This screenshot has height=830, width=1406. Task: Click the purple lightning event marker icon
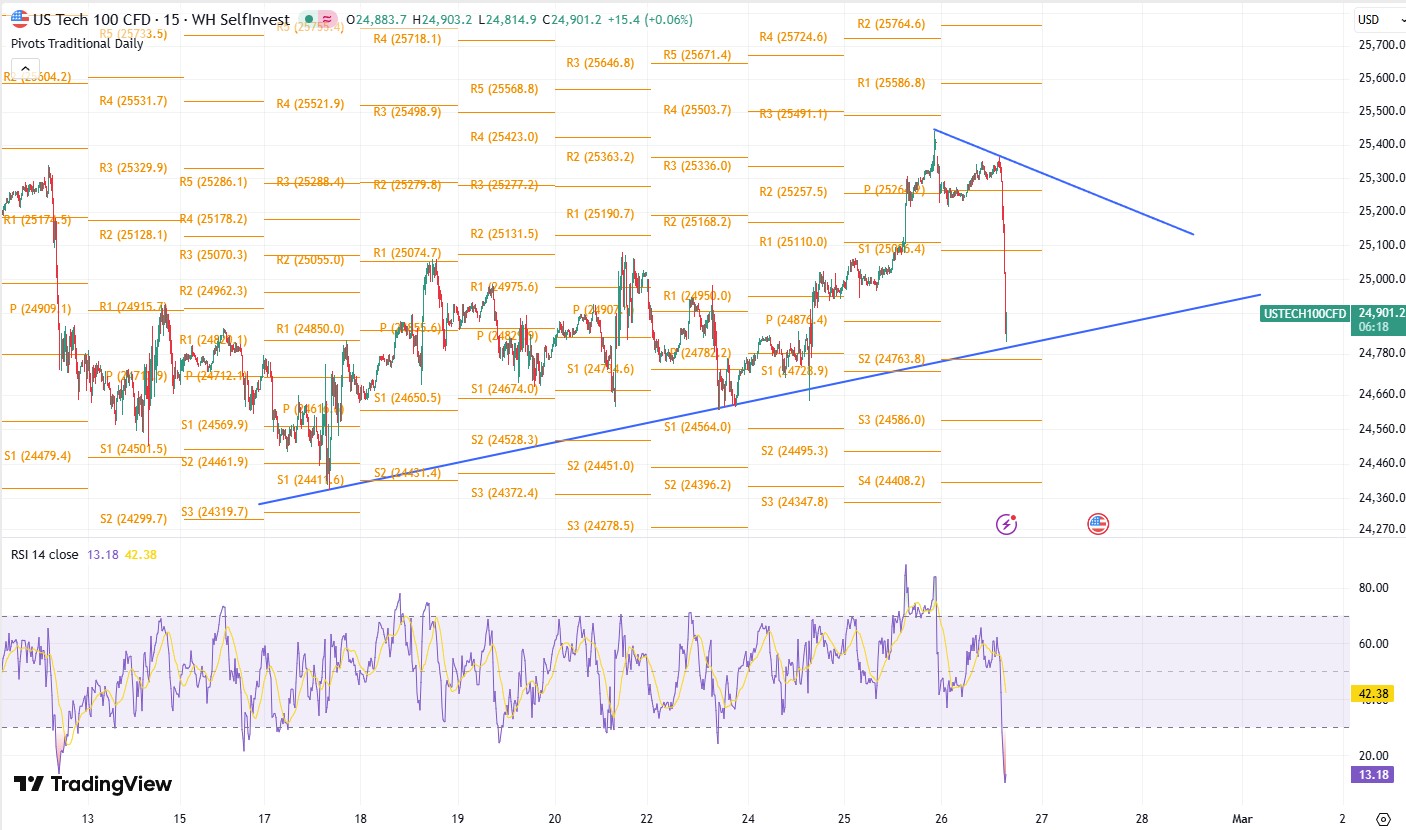point(1007,523)
